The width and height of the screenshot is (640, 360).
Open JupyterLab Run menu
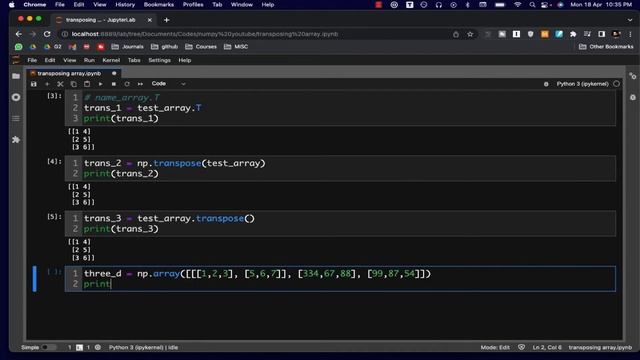point(89,60)
